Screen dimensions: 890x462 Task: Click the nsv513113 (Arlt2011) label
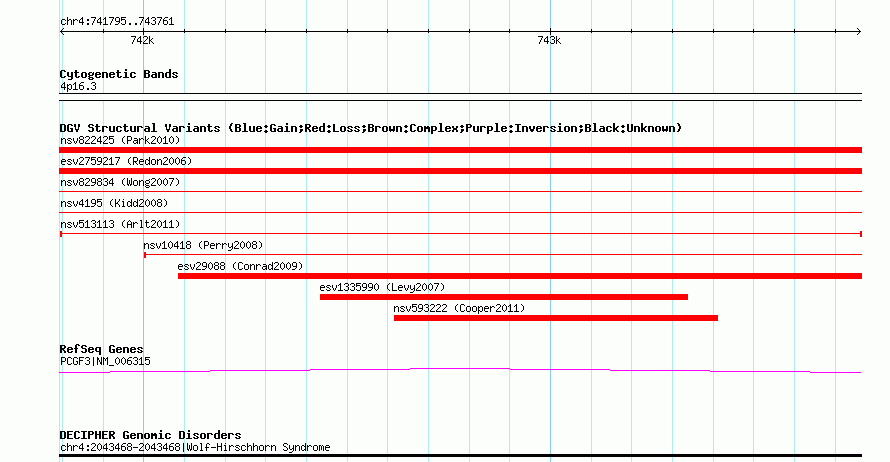[x=120, y=224]
